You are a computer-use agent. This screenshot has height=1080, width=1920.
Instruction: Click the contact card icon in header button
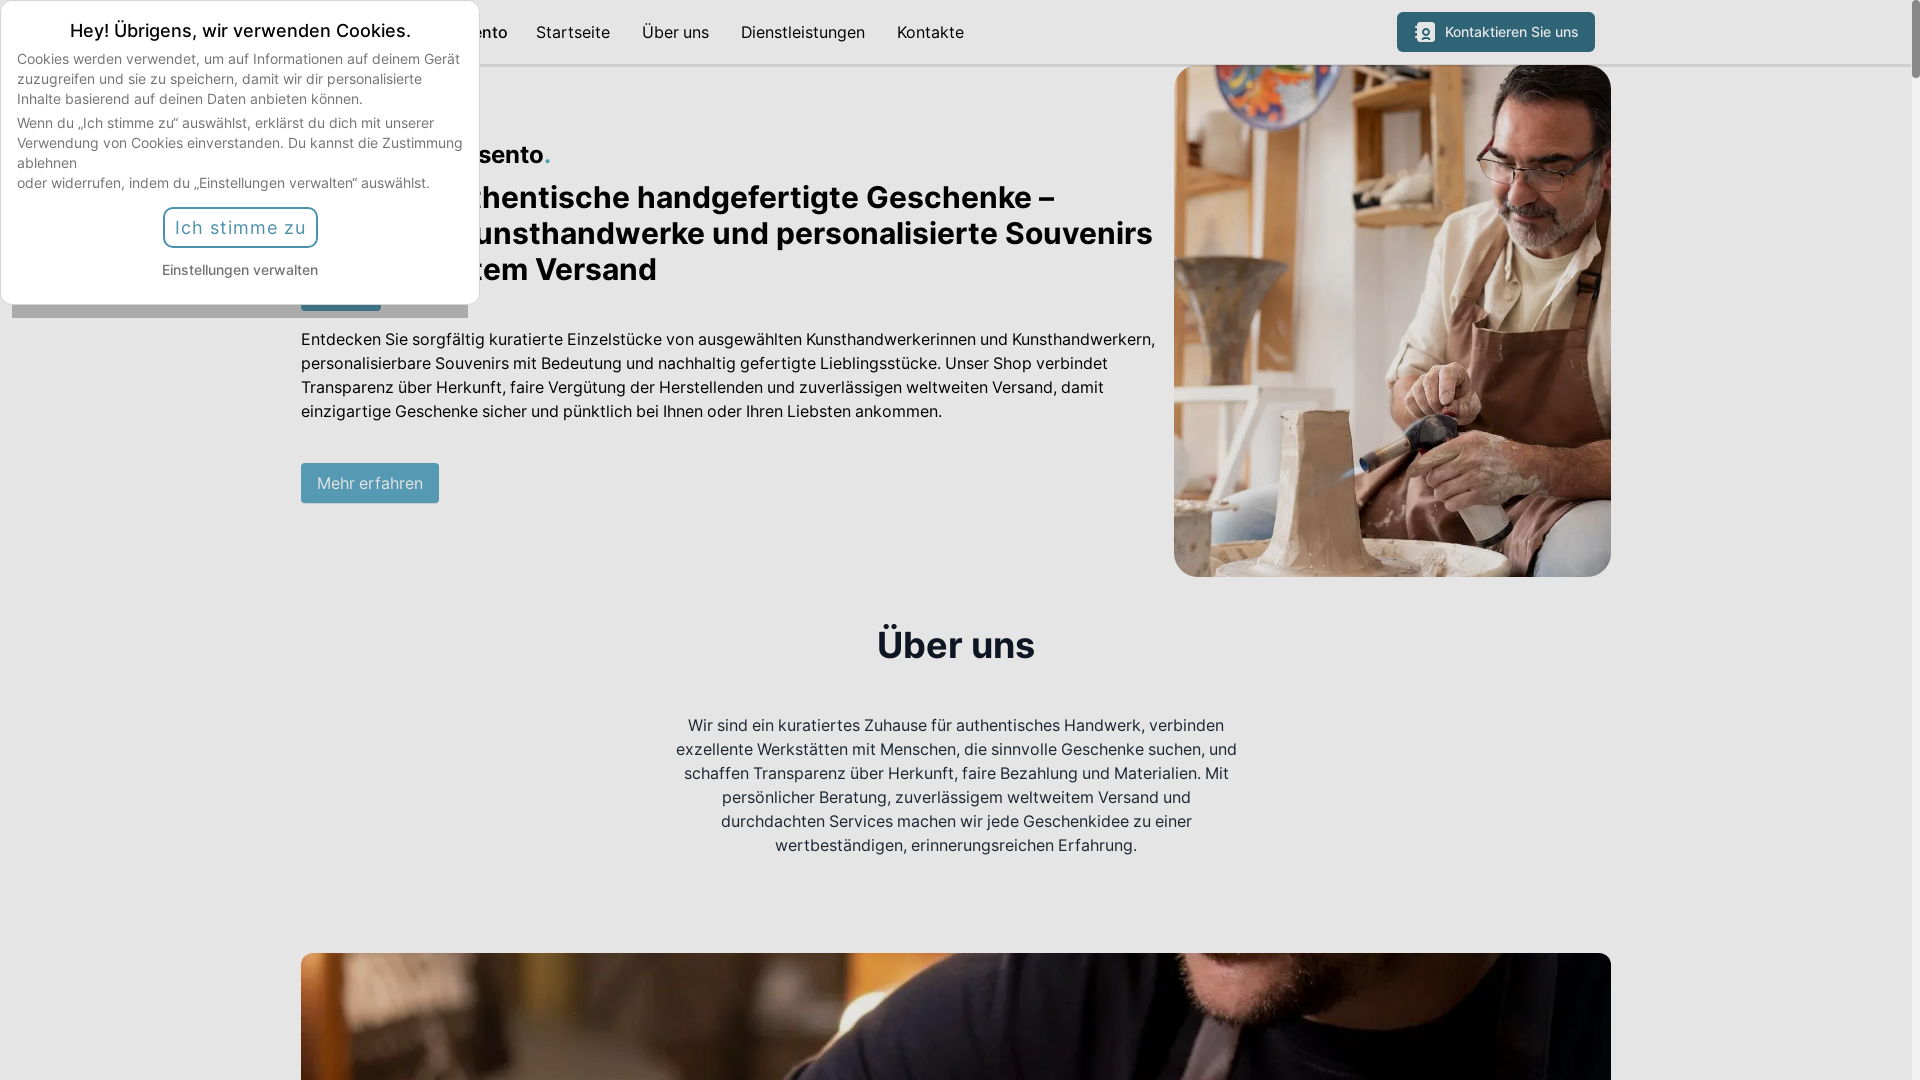1425,32
